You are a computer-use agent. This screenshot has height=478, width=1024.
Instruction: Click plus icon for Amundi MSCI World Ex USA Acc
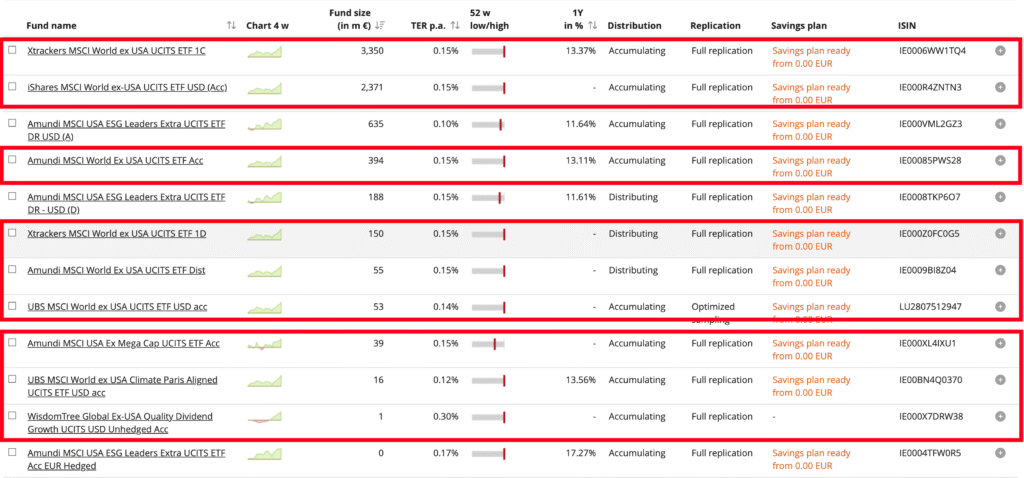pos(1000,160)
